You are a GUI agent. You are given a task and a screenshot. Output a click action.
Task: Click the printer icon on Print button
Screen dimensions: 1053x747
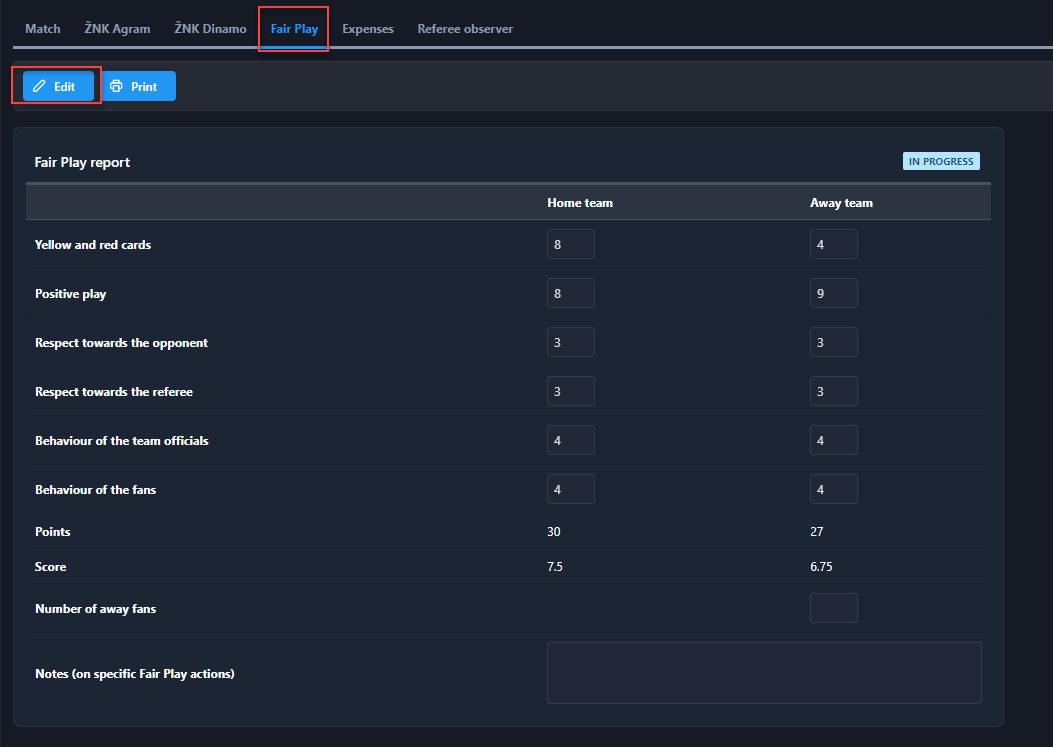(116, 87)
